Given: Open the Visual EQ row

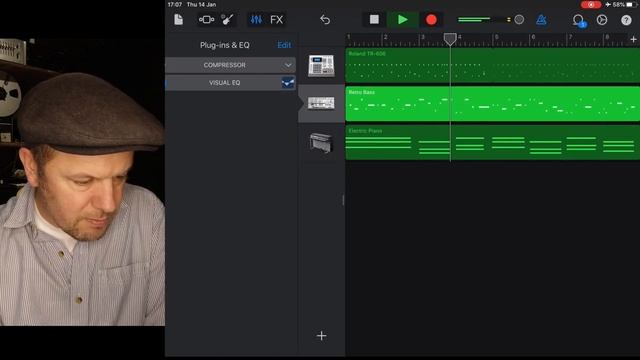Looking at the screenshot, I should point(230,83).
